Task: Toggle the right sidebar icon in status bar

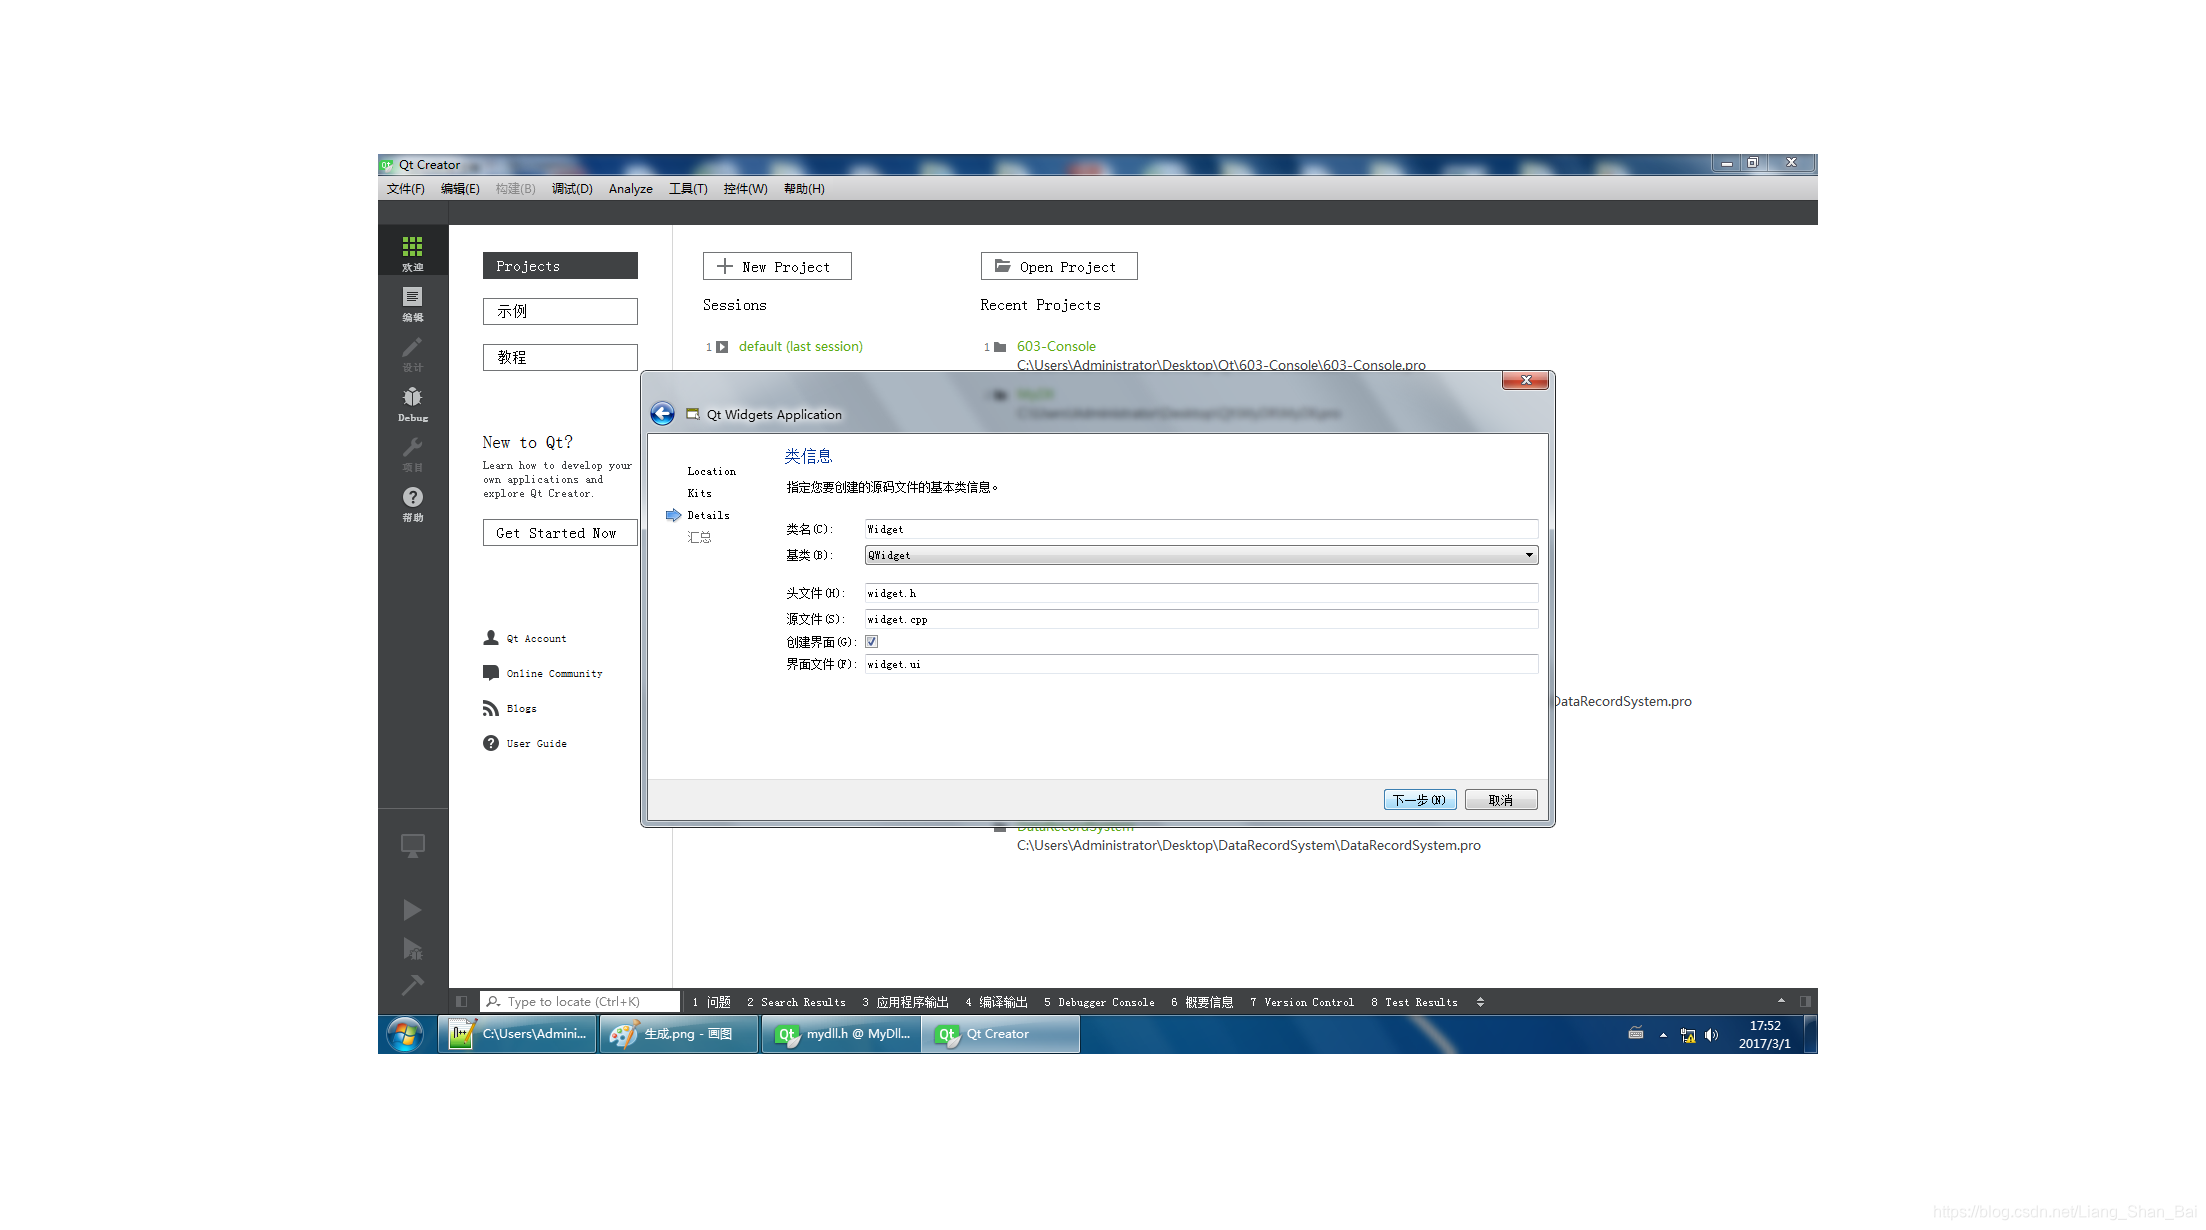Action: (1805, 1001)
